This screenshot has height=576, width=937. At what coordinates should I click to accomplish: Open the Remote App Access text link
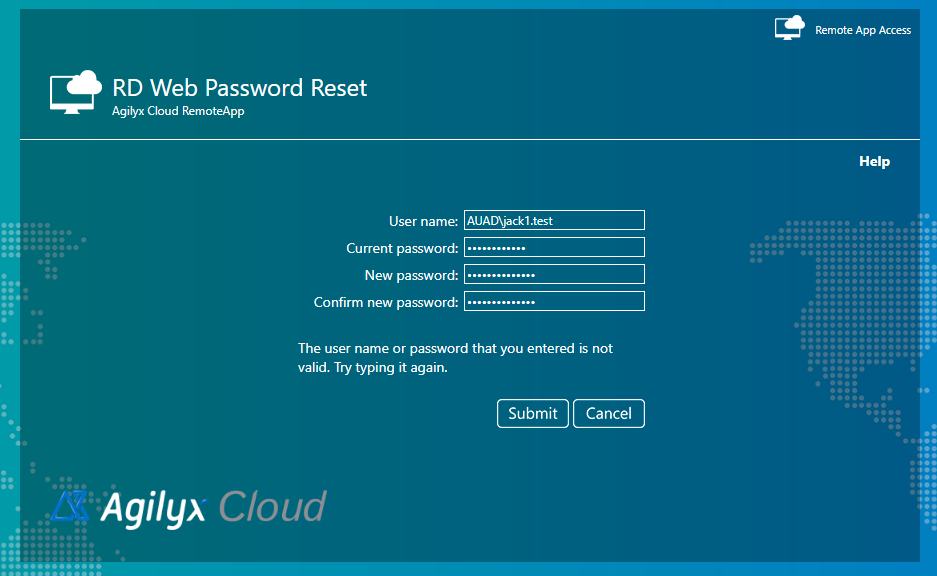(863, 30)
